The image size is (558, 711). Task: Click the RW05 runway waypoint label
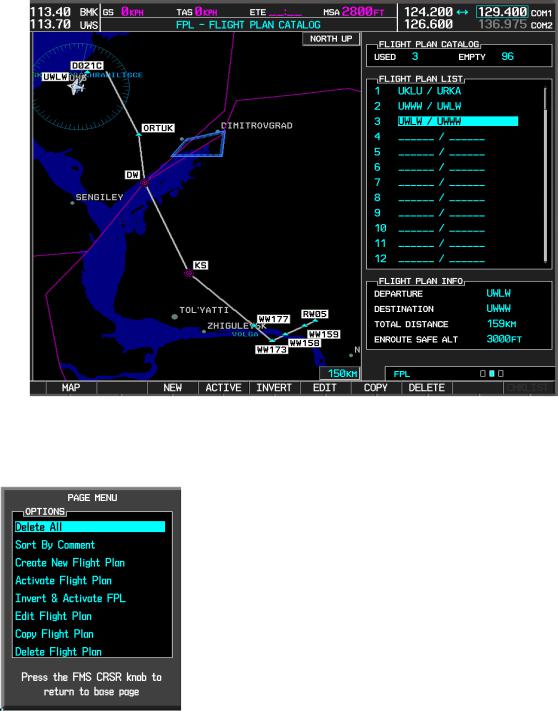point(315,314)
